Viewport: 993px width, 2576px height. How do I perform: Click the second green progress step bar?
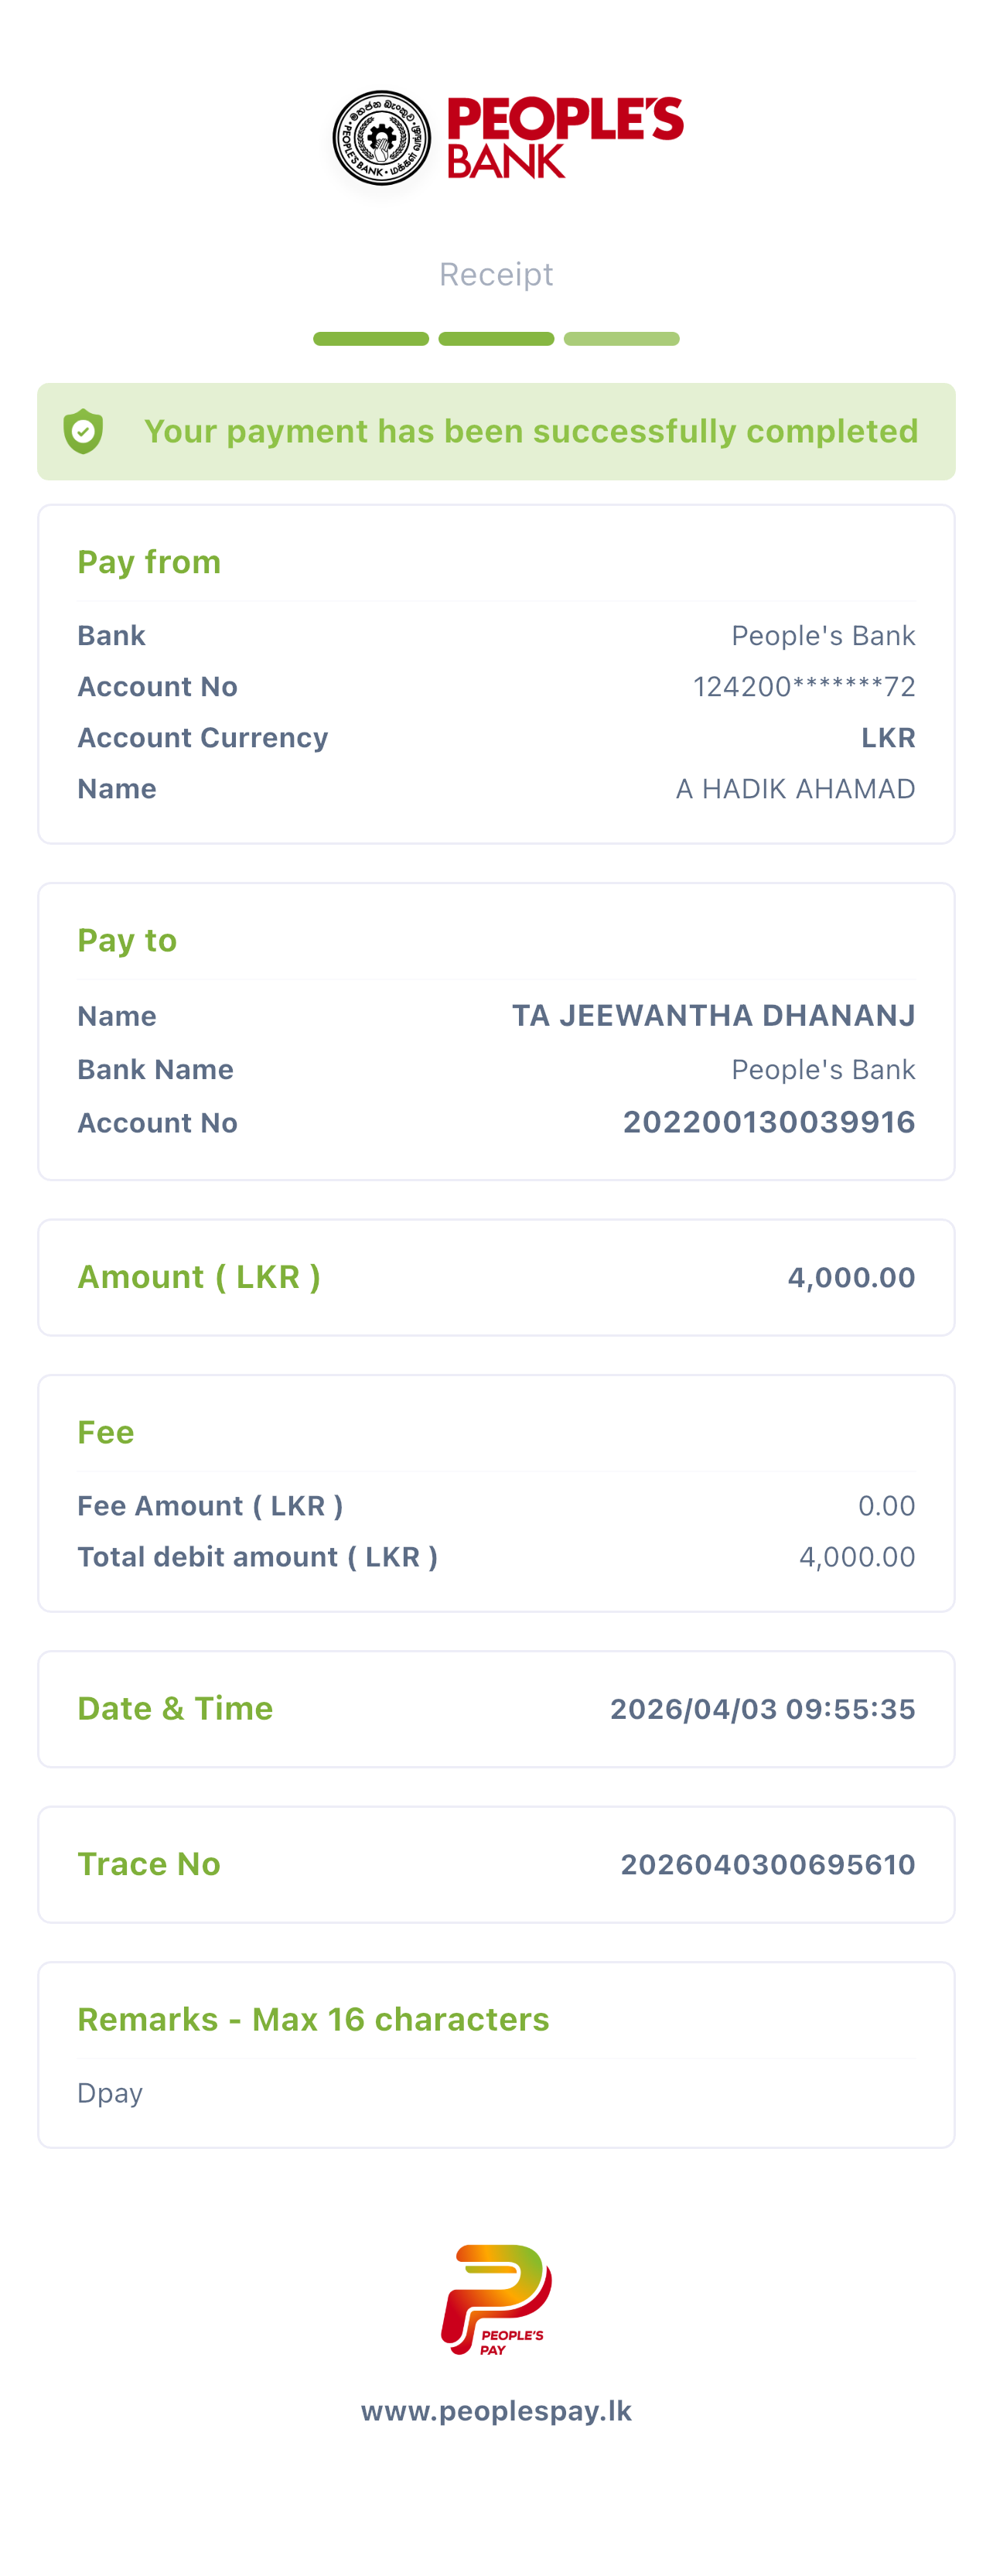496,339
